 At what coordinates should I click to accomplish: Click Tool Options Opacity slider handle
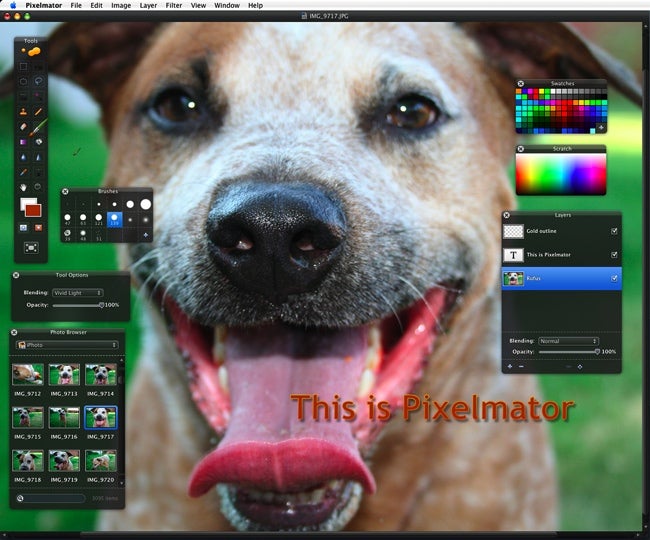pos(101,305)
